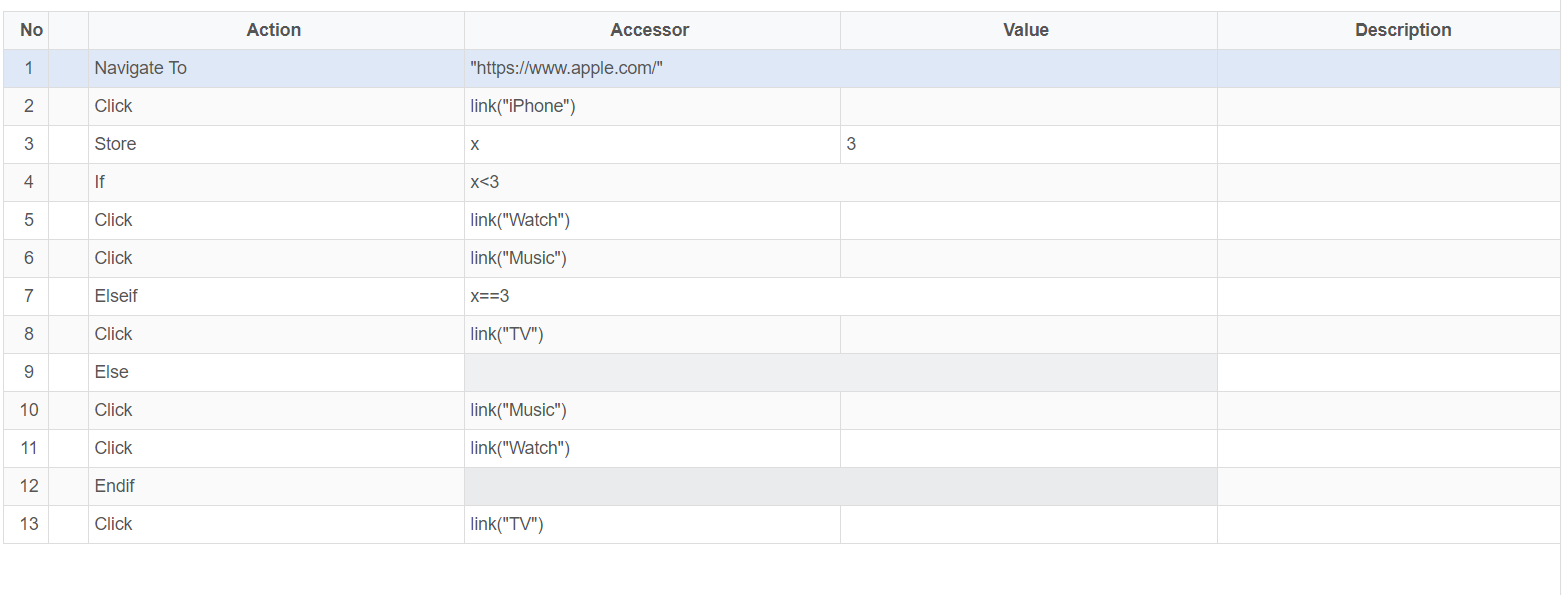The image size is (1568, 595).
Task: Click the Value column header
Action: coord(1028,30)
